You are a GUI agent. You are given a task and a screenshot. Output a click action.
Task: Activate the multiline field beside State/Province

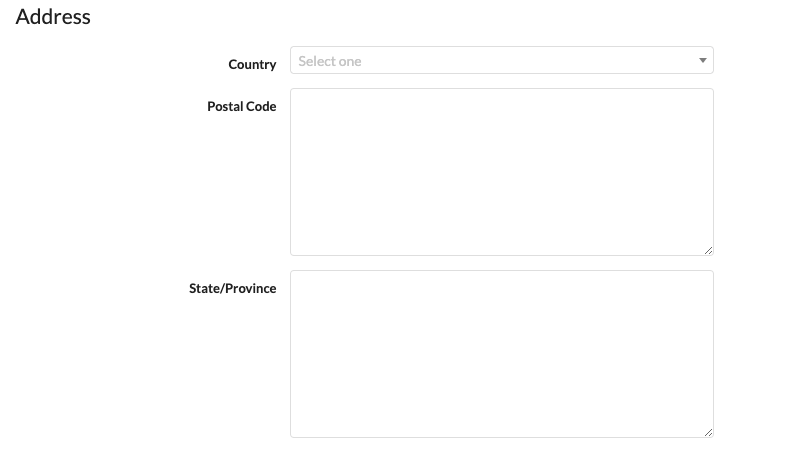tap(501, 354)
